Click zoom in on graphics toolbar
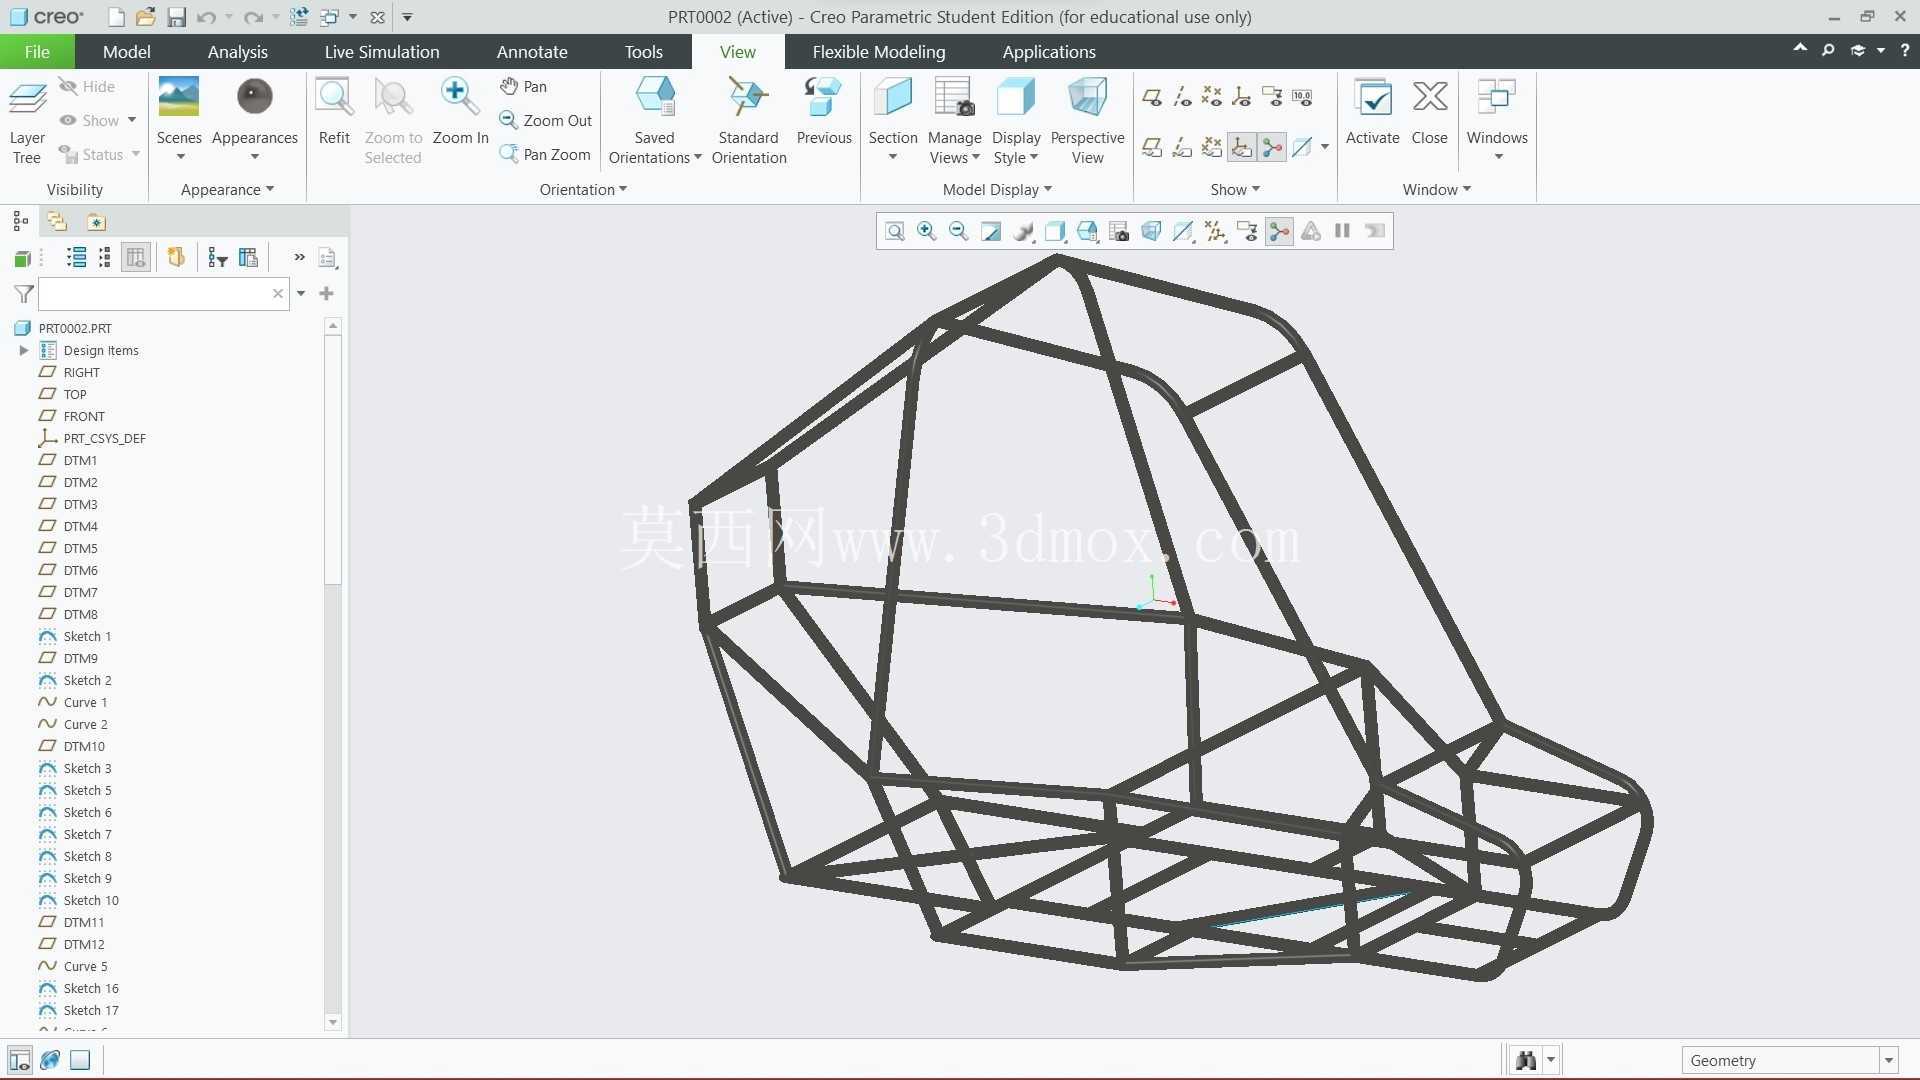 coord(927,232)
